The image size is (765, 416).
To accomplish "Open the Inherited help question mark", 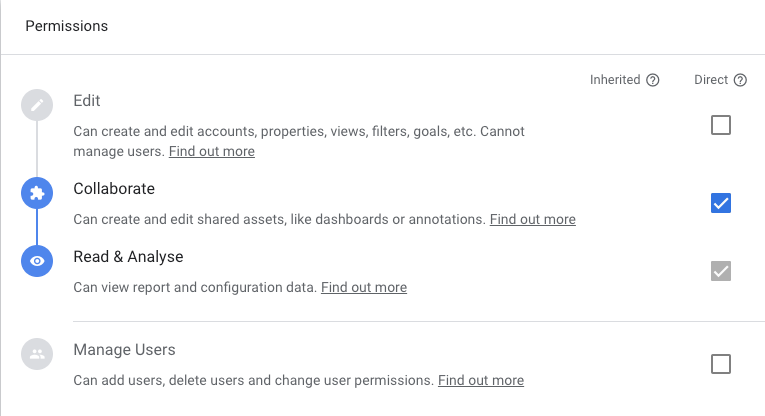I will coord(653,80).
